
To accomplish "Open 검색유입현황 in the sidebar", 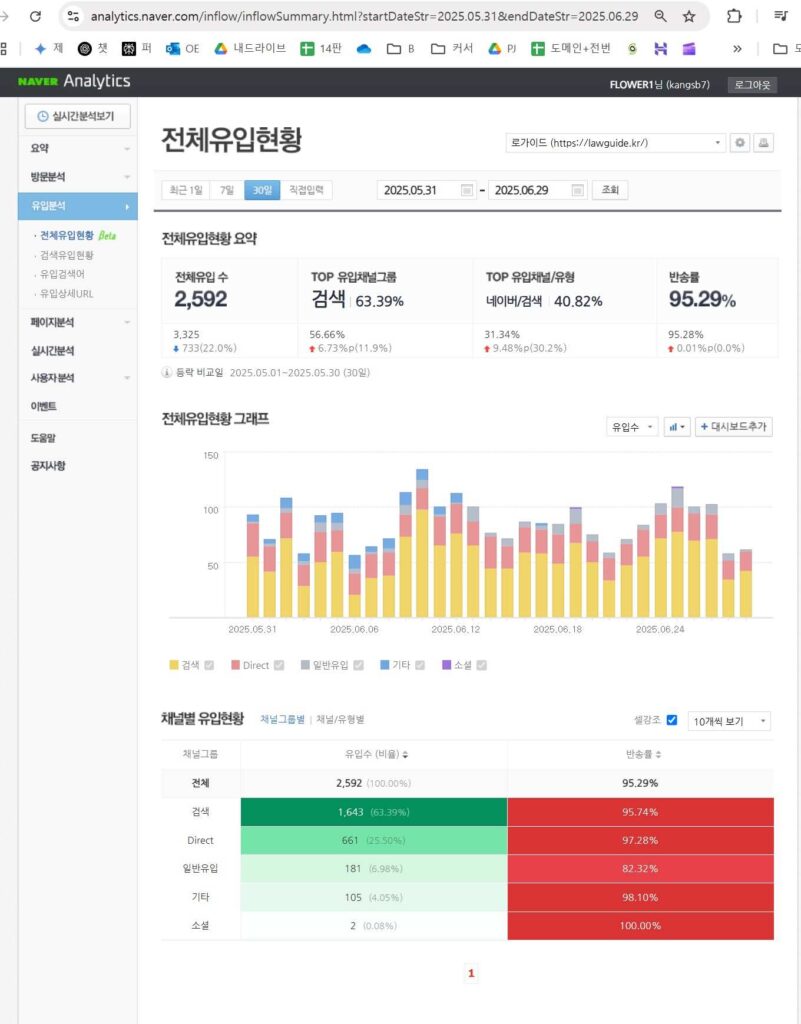I will 67,255.
